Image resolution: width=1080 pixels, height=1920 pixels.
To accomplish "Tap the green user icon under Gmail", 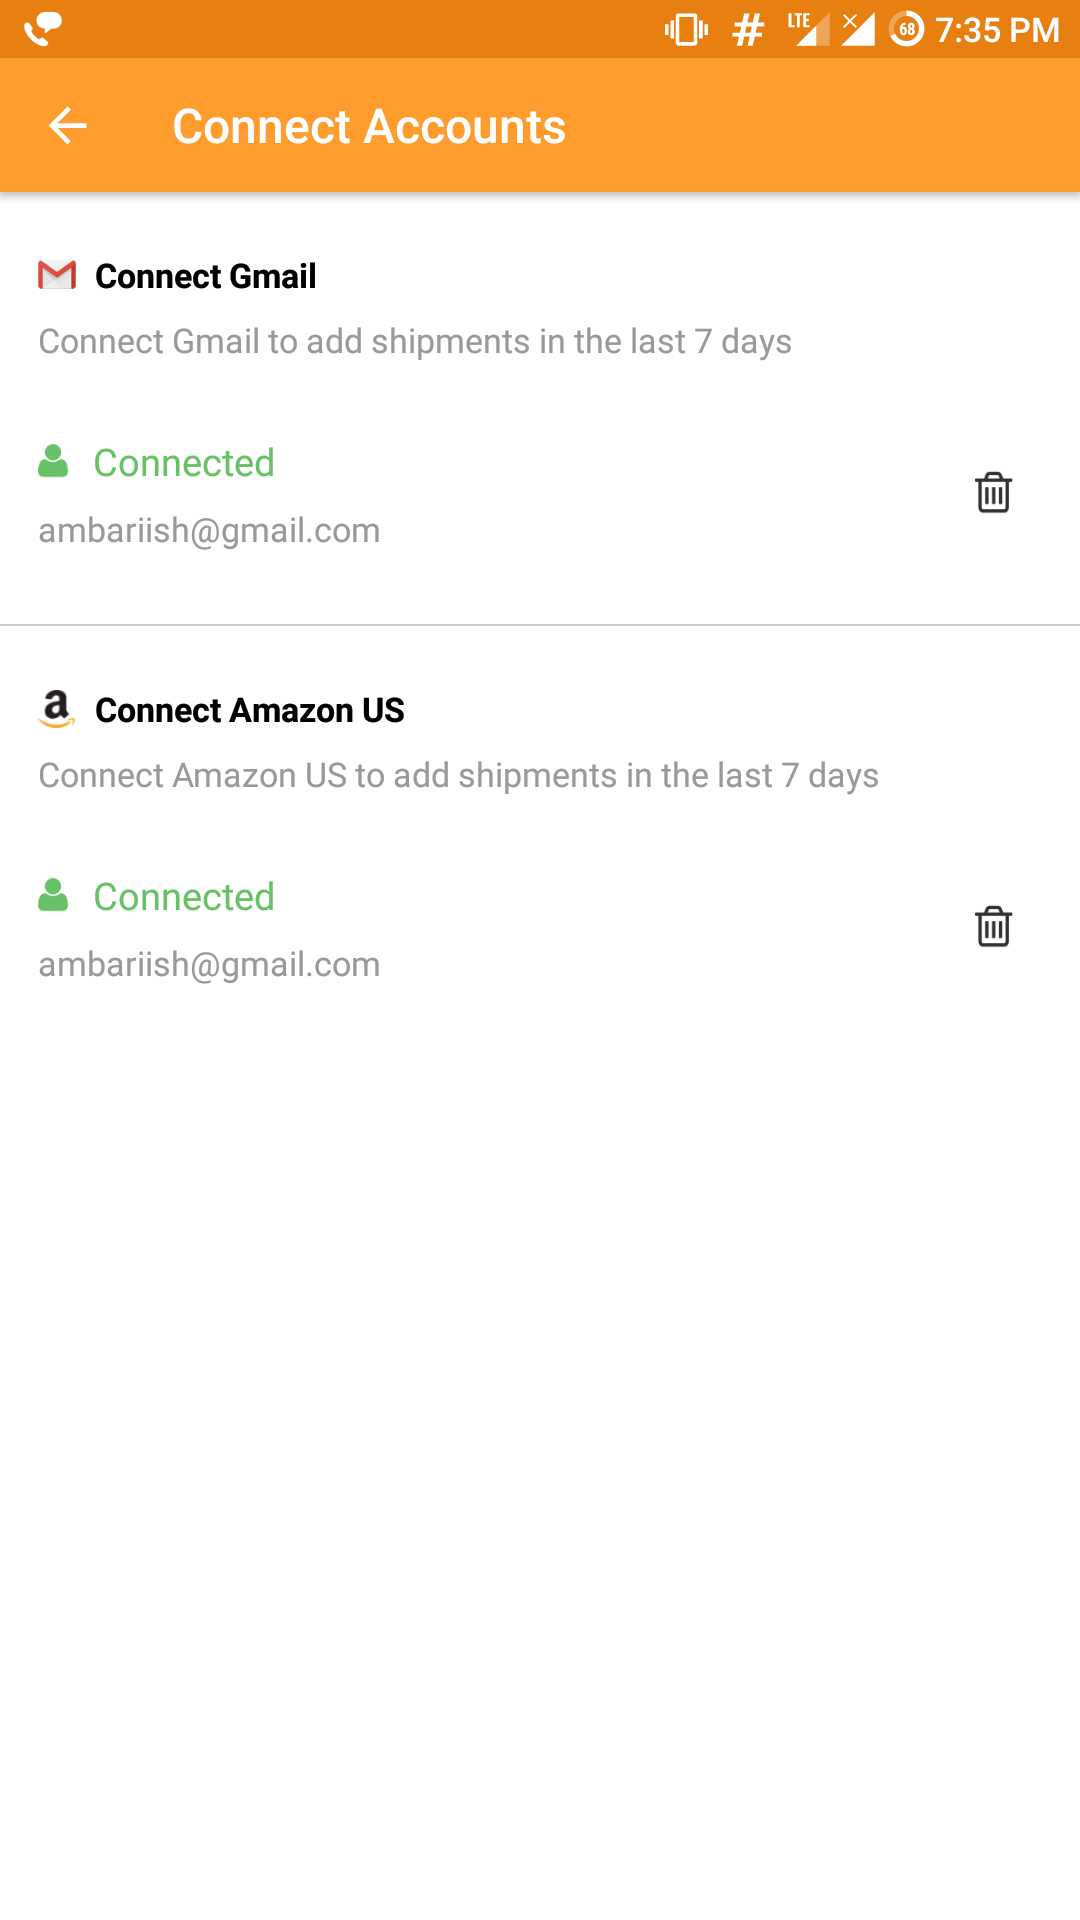I will [x=53, y=462].
